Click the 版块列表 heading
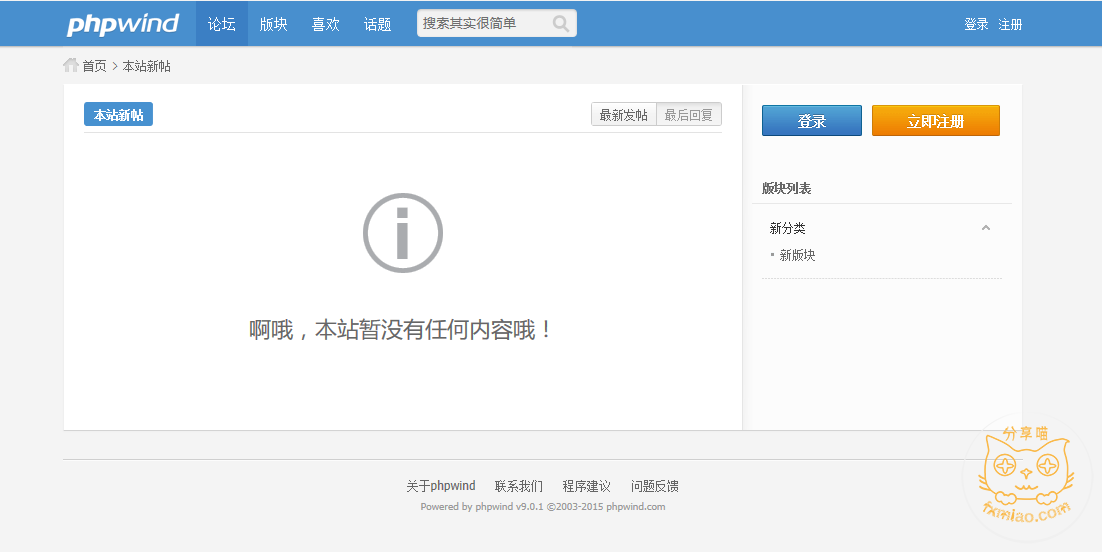This screenshot has width=1102, height=552. (x=786, y=188)
